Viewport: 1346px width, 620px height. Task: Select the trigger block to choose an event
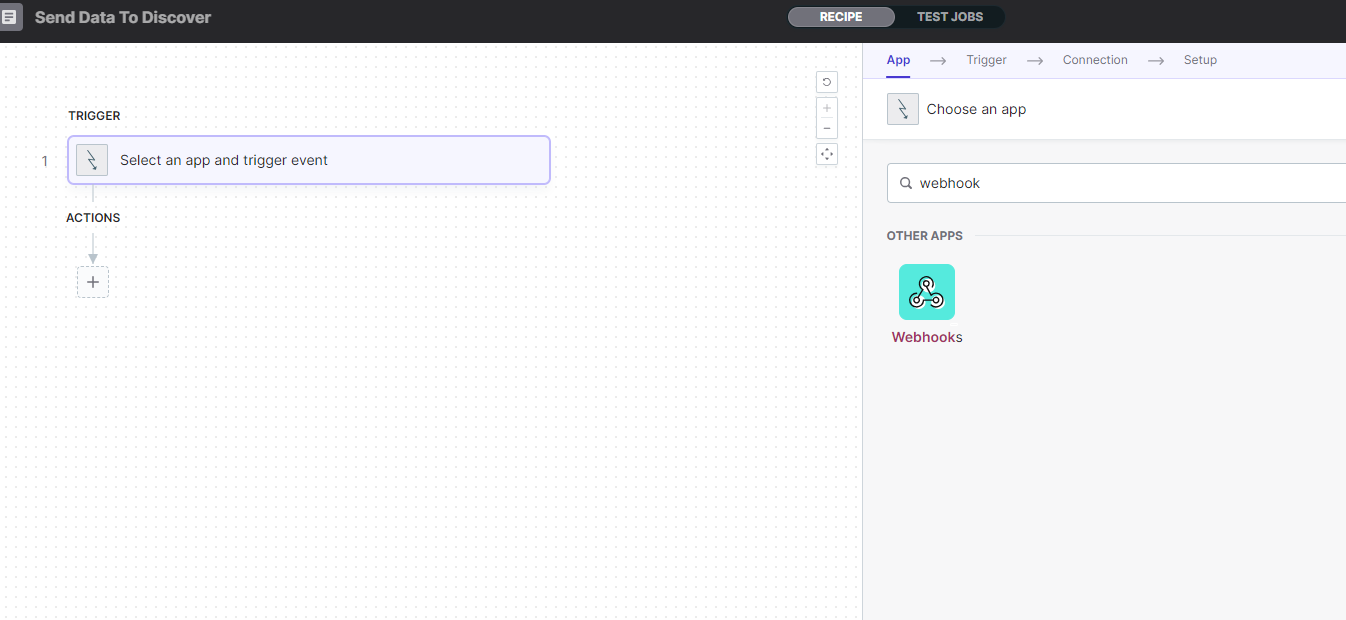tap(308, 160)
